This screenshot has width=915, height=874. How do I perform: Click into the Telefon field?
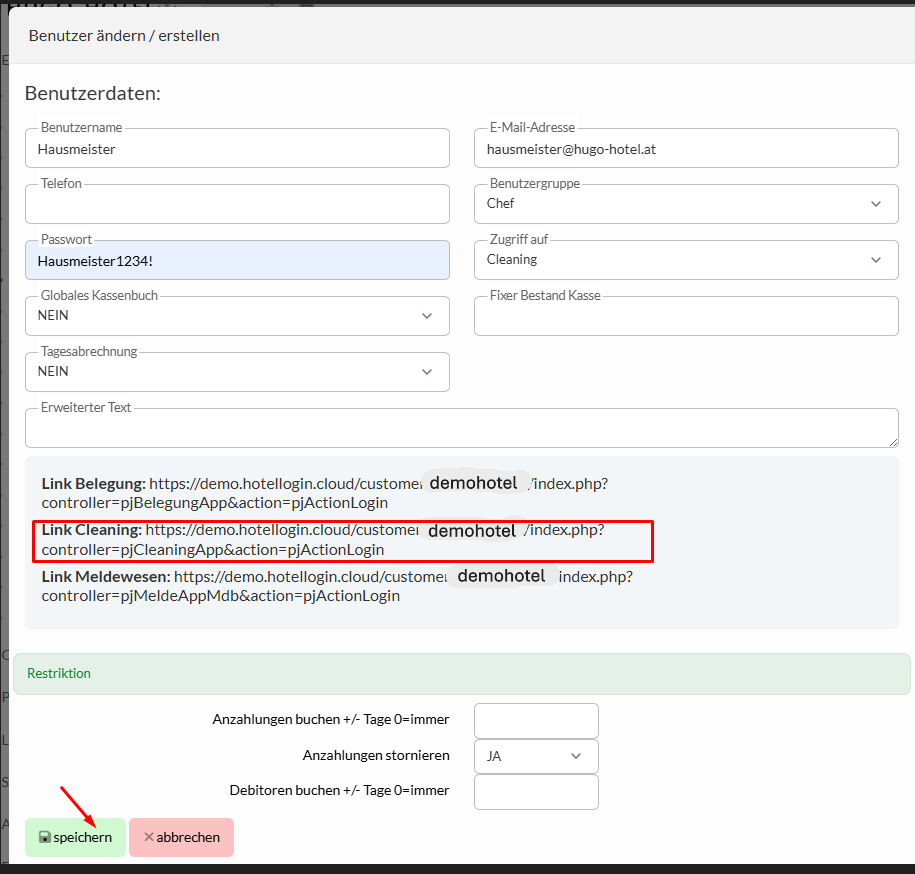[237, 205]
